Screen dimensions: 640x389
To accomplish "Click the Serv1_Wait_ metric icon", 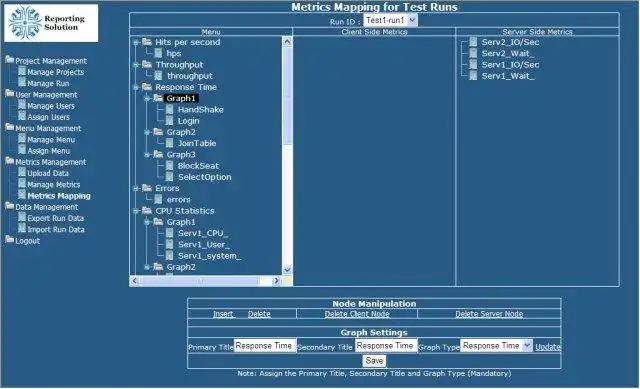I will coord(473,76).
